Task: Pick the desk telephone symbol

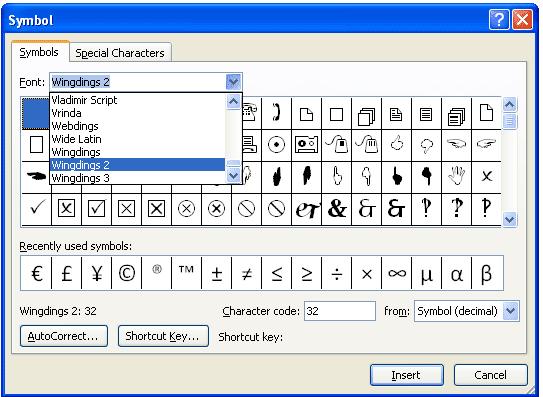Action: click(251, 113)
